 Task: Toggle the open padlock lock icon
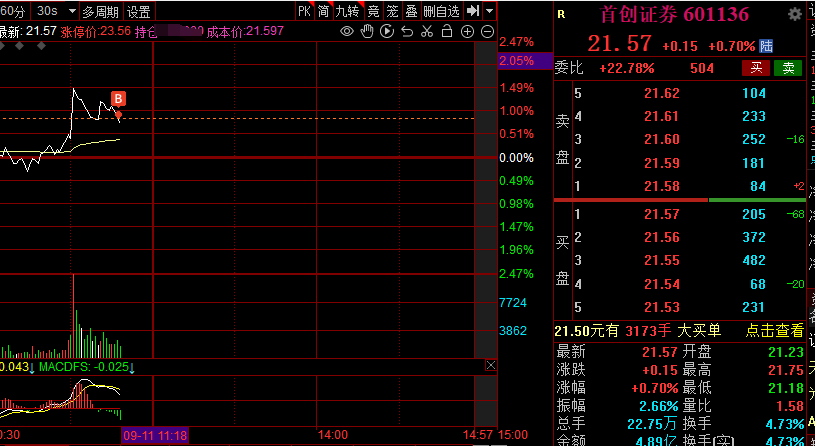[x=446, y=31]
